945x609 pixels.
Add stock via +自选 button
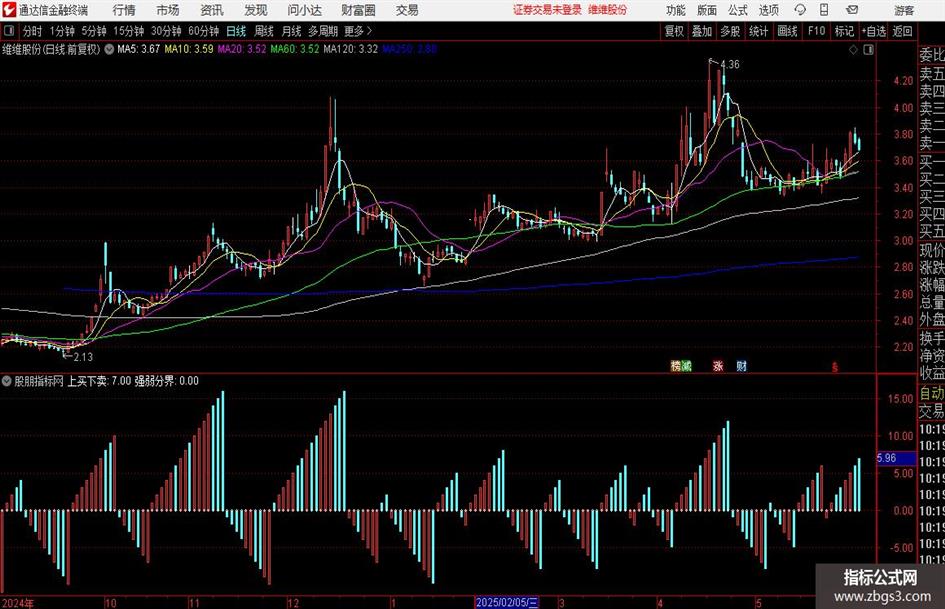click(x=873, y=31)
